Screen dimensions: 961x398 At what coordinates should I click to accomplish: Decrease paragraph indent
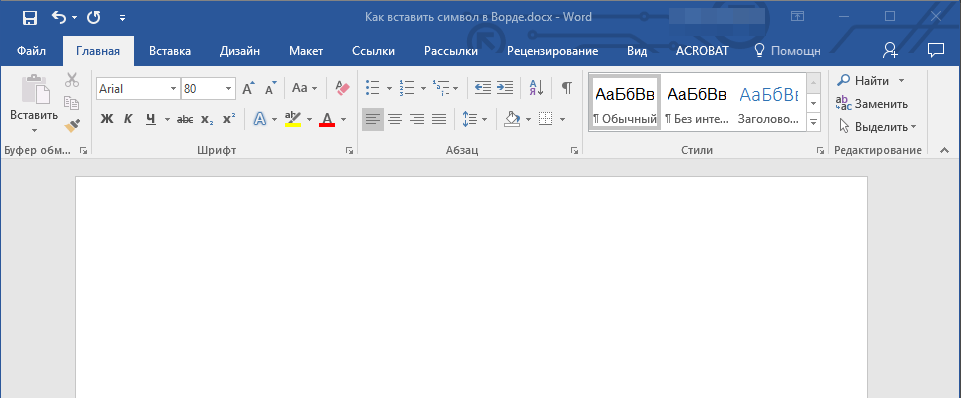point(483,88)
